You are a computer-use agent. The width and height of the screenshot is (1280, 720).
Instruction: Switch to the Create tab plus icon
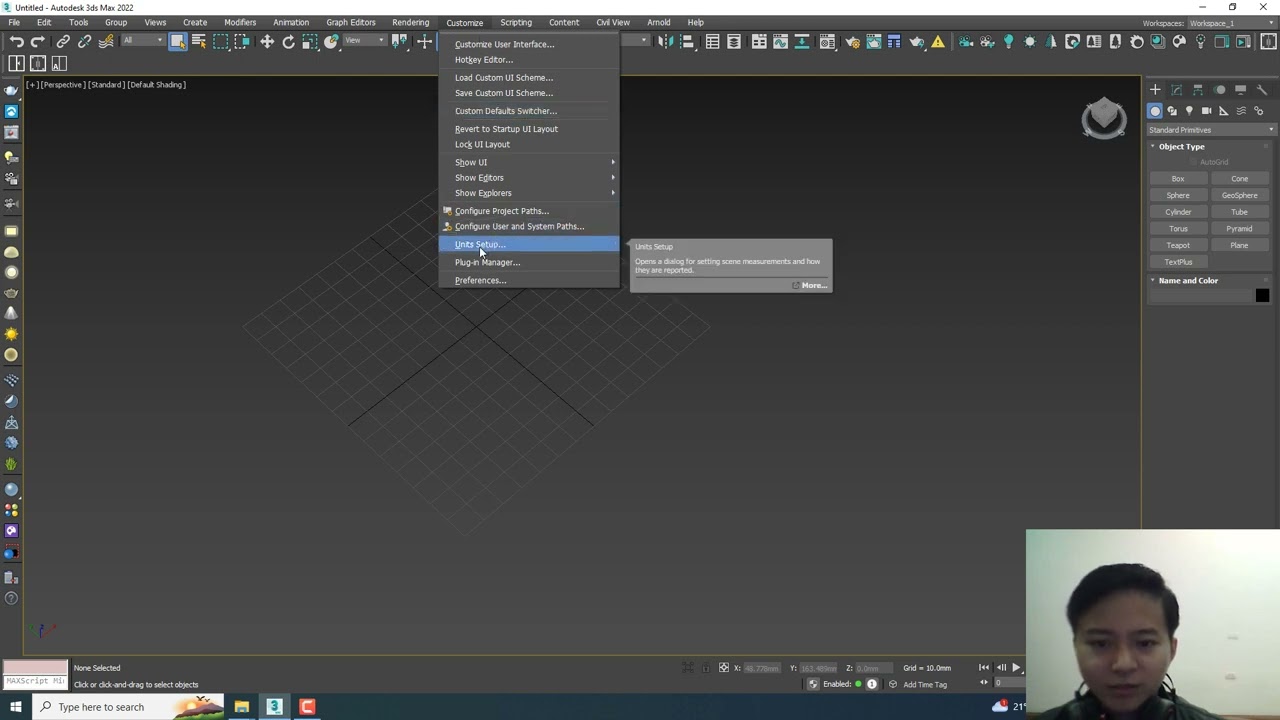coord(1155,90)
